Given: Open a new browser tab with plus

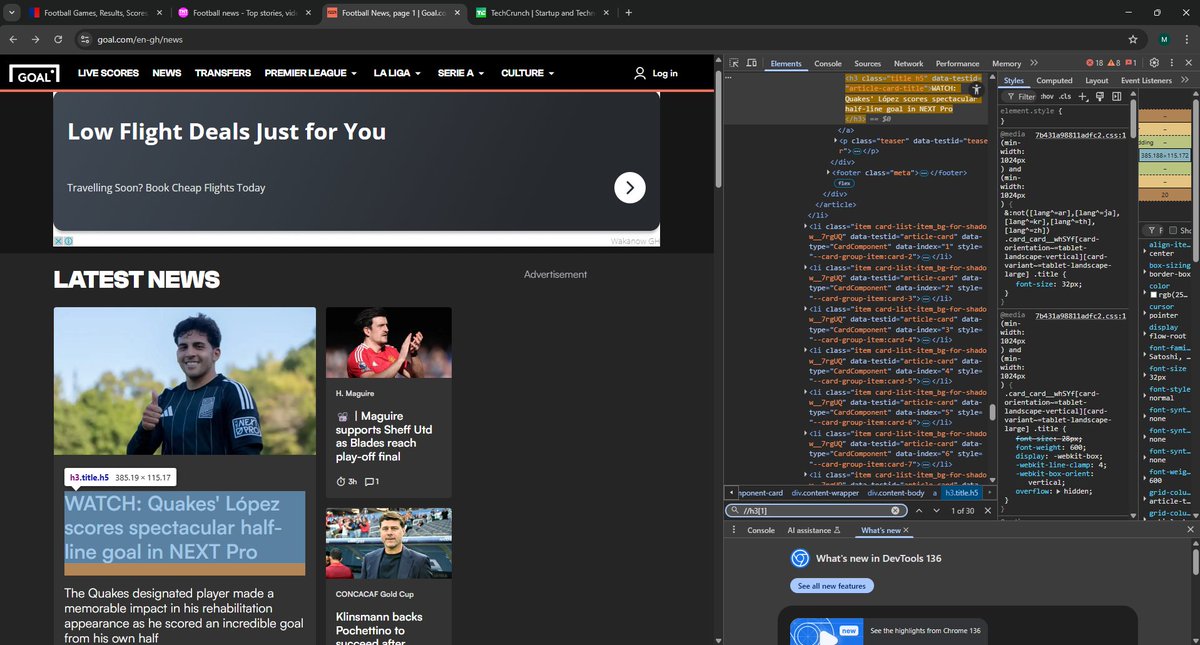Looking at the screenshot, I should coord(628,13).
